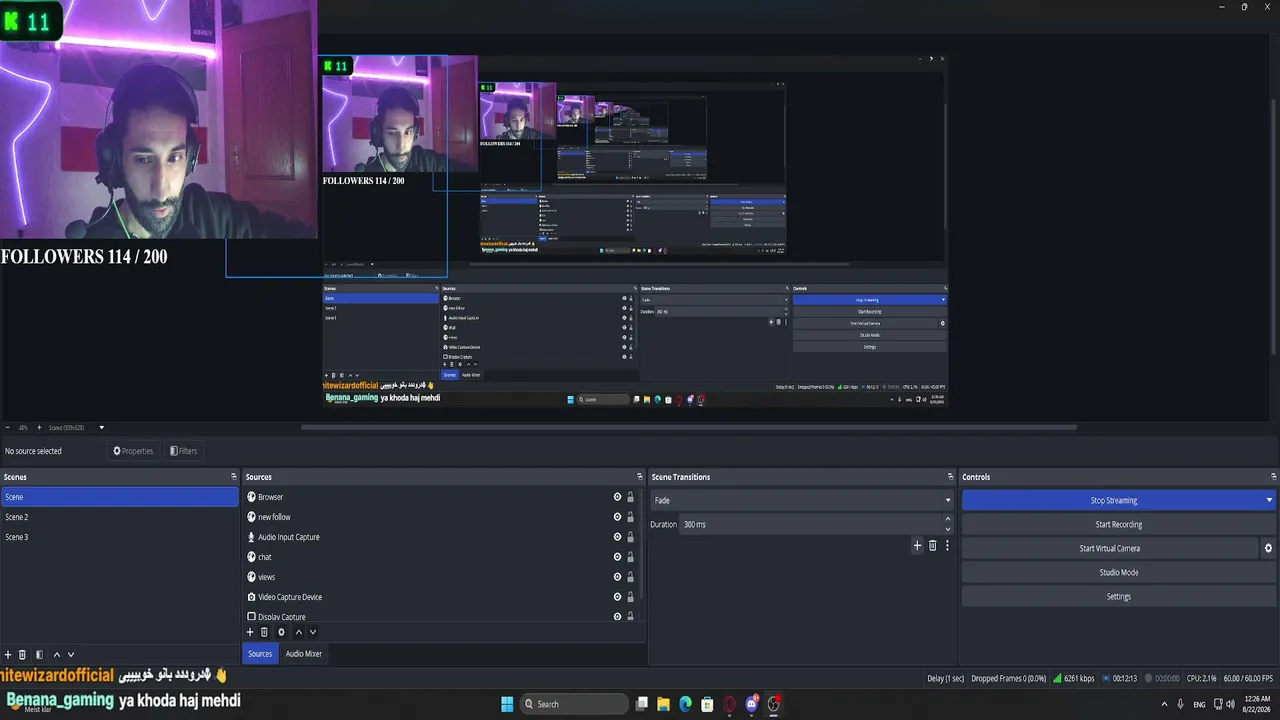
Task: Open the taskbar clock and date
Action: tap(1258, 704)
